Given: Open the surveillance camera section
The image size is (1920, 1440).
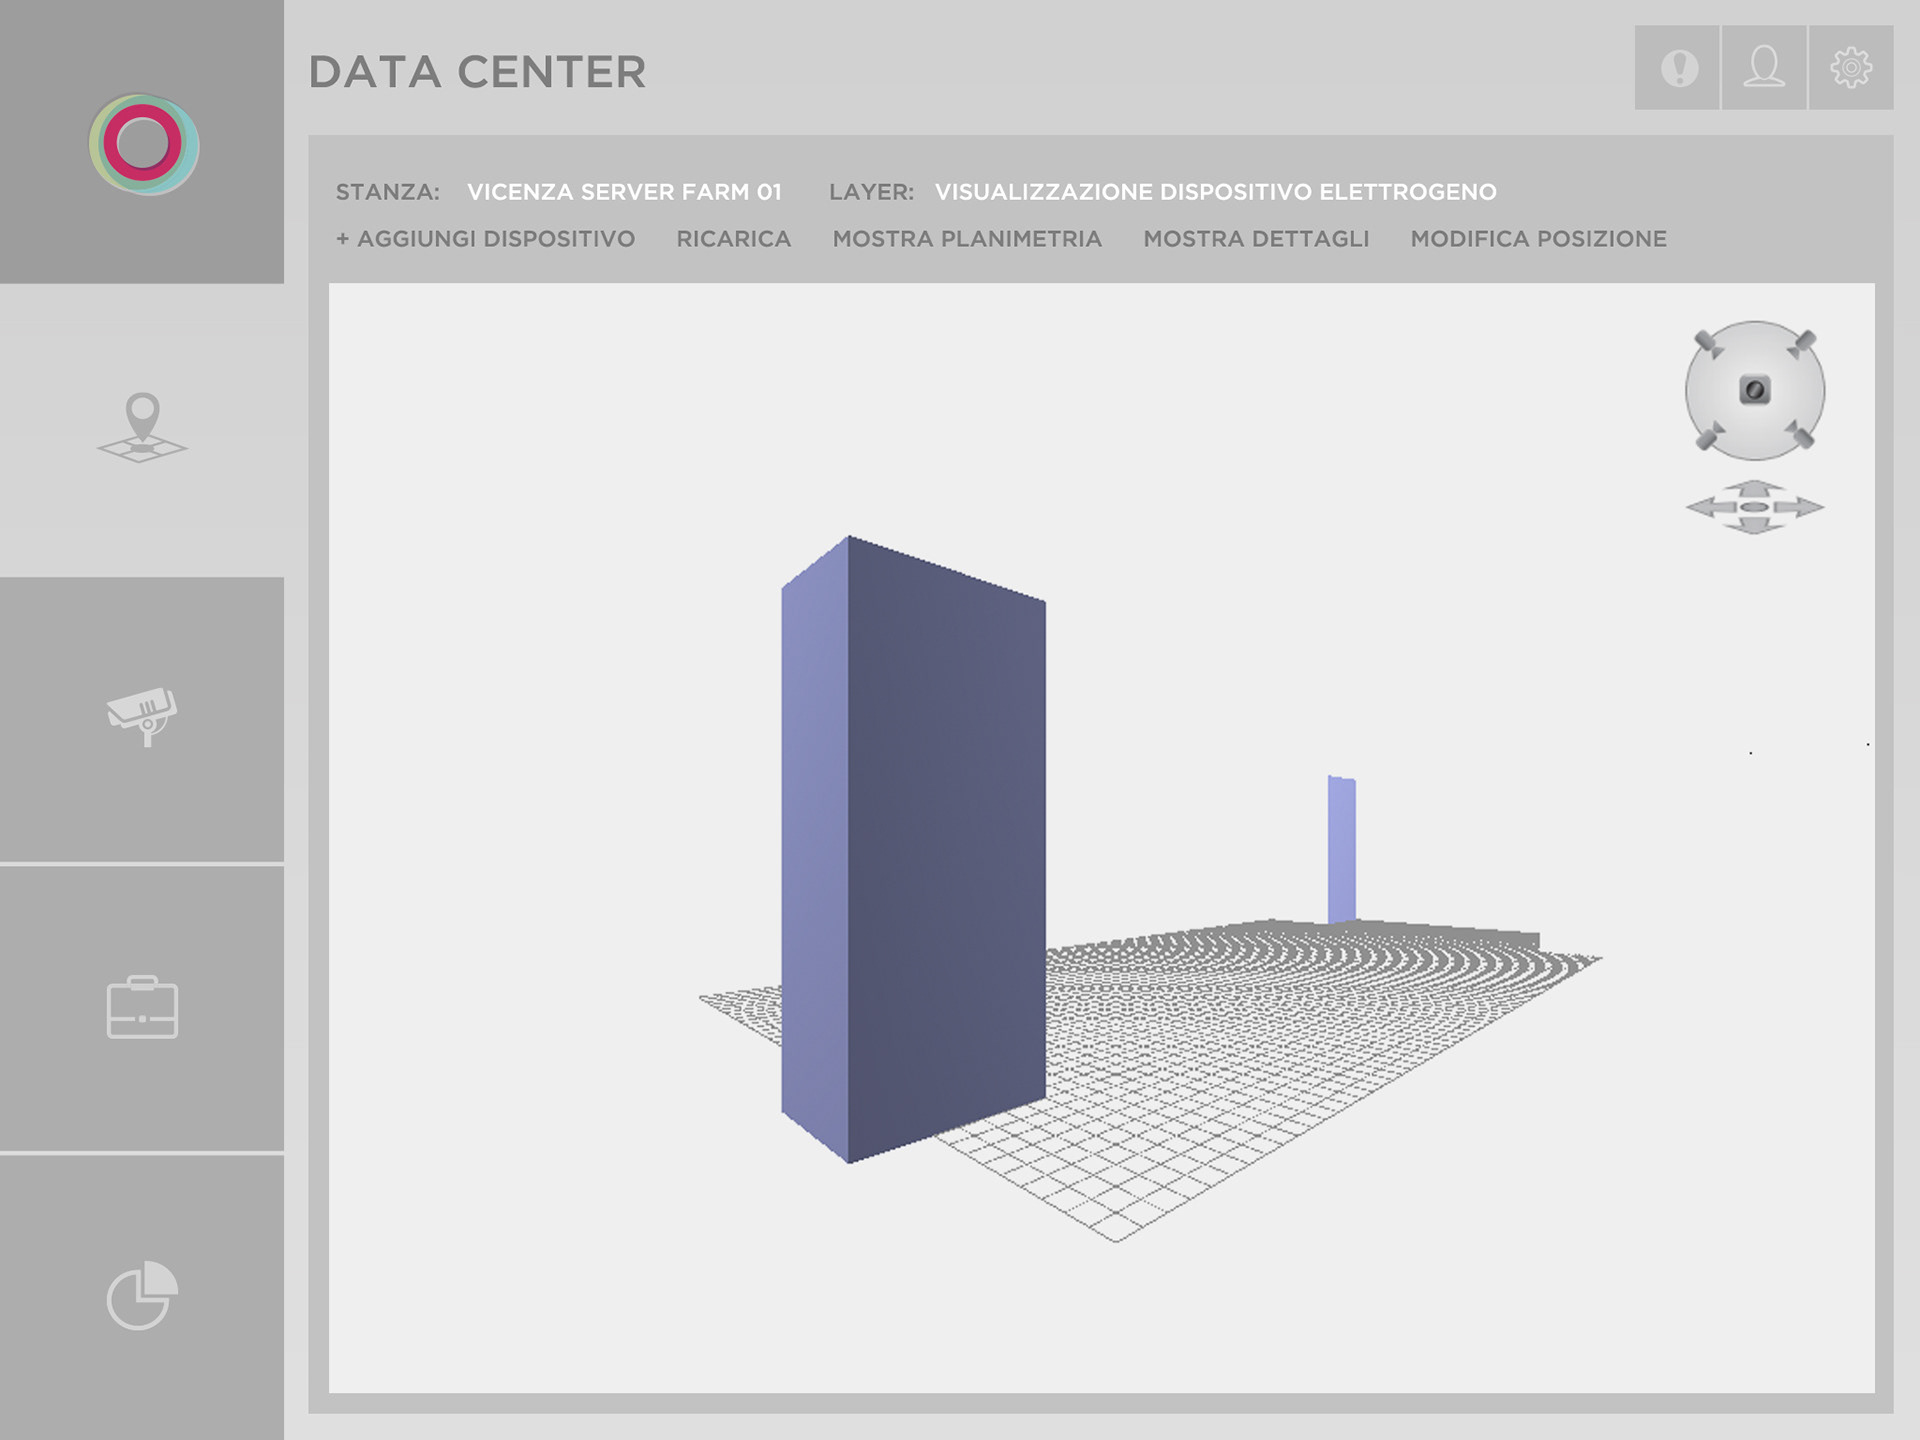Looking at the screenshot, I should (142, 716).
